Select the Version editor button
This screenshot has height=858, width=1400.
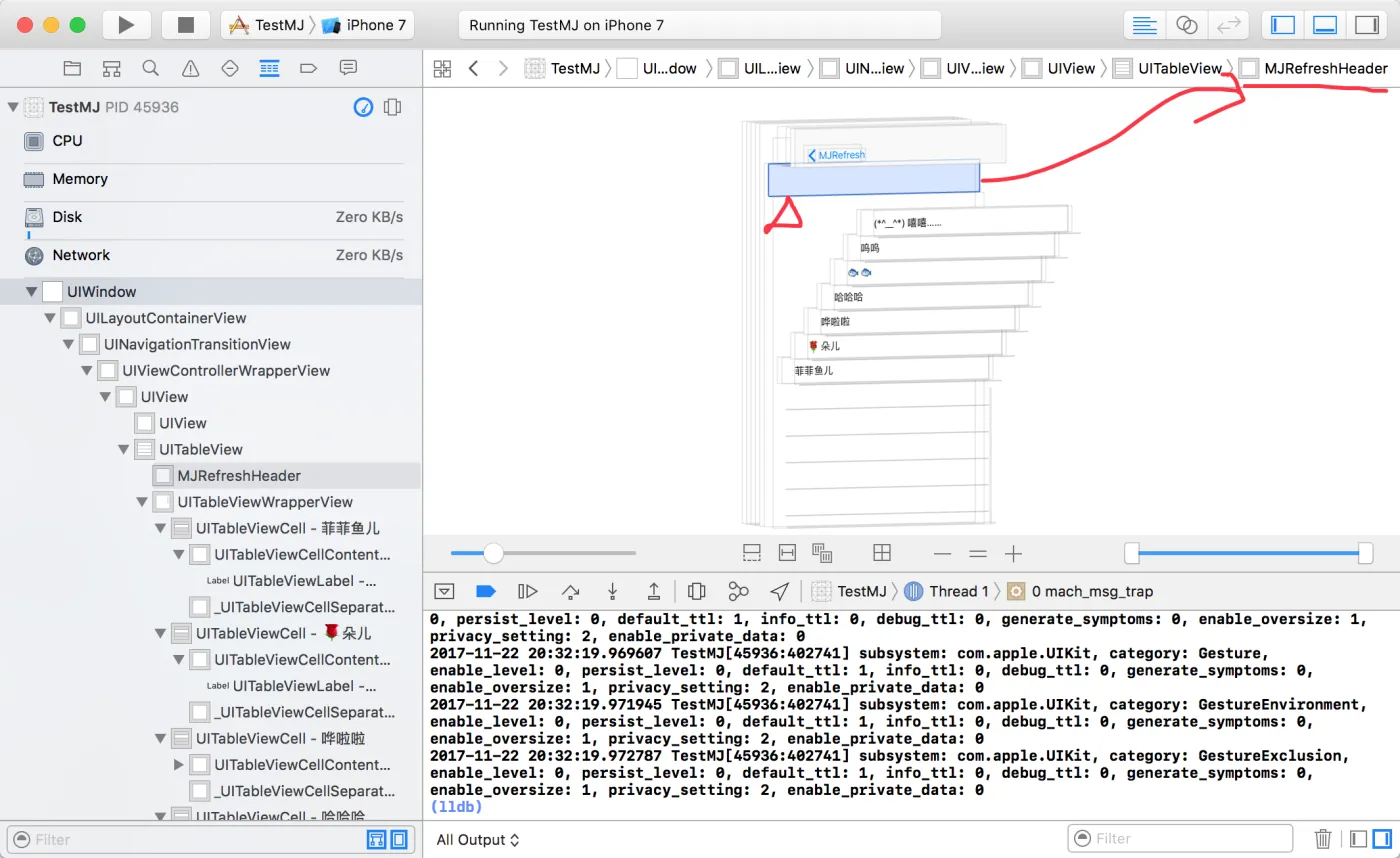[1228, 25]
